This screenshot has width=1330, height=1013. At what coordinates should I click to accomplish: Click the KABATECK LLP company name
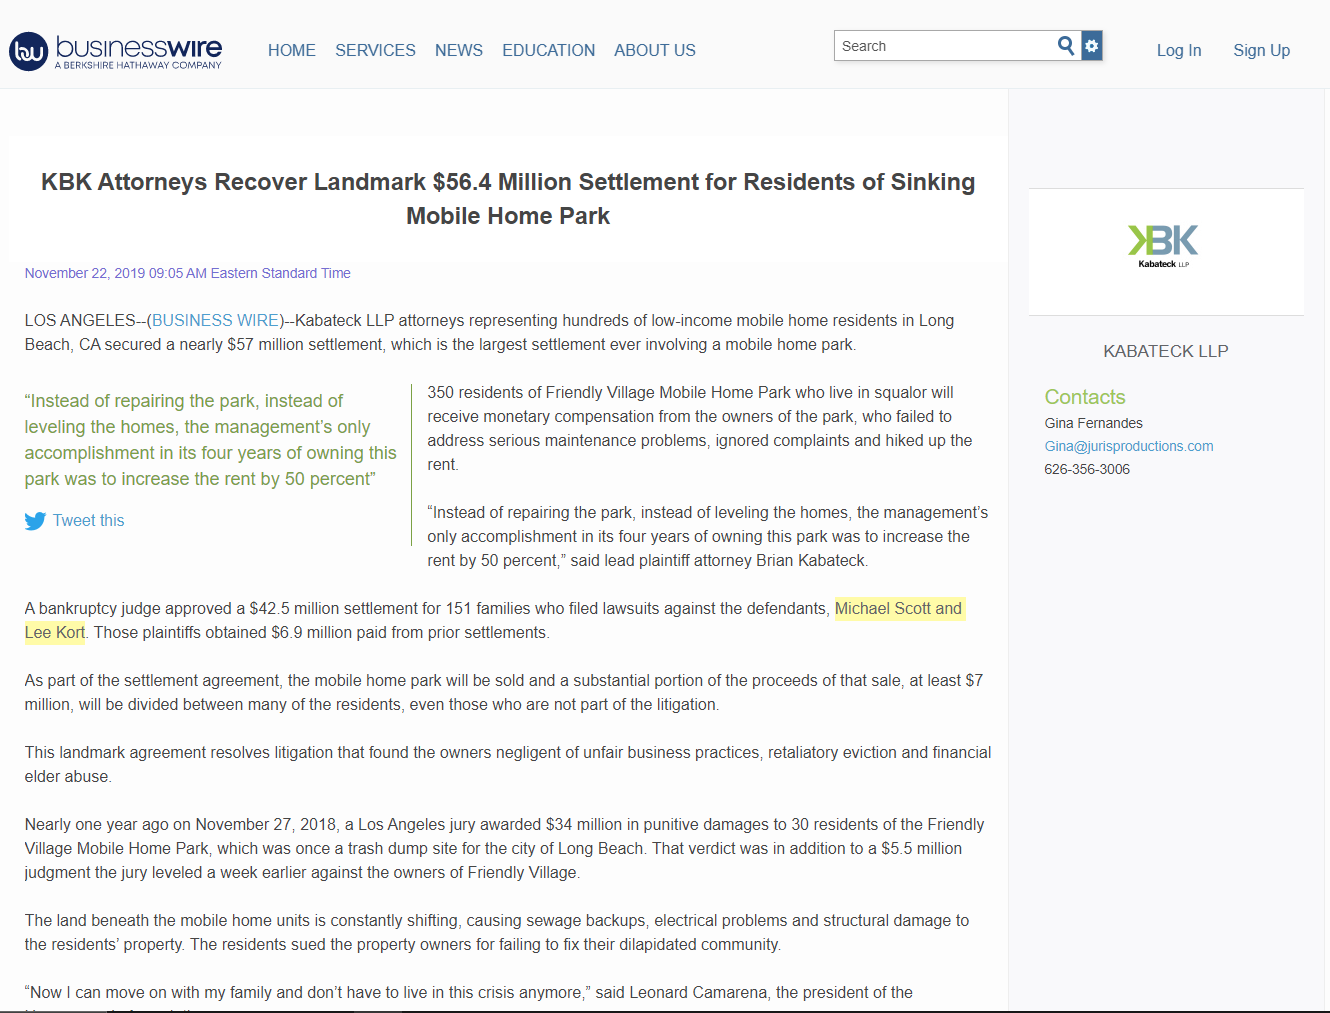point(1166,351)
